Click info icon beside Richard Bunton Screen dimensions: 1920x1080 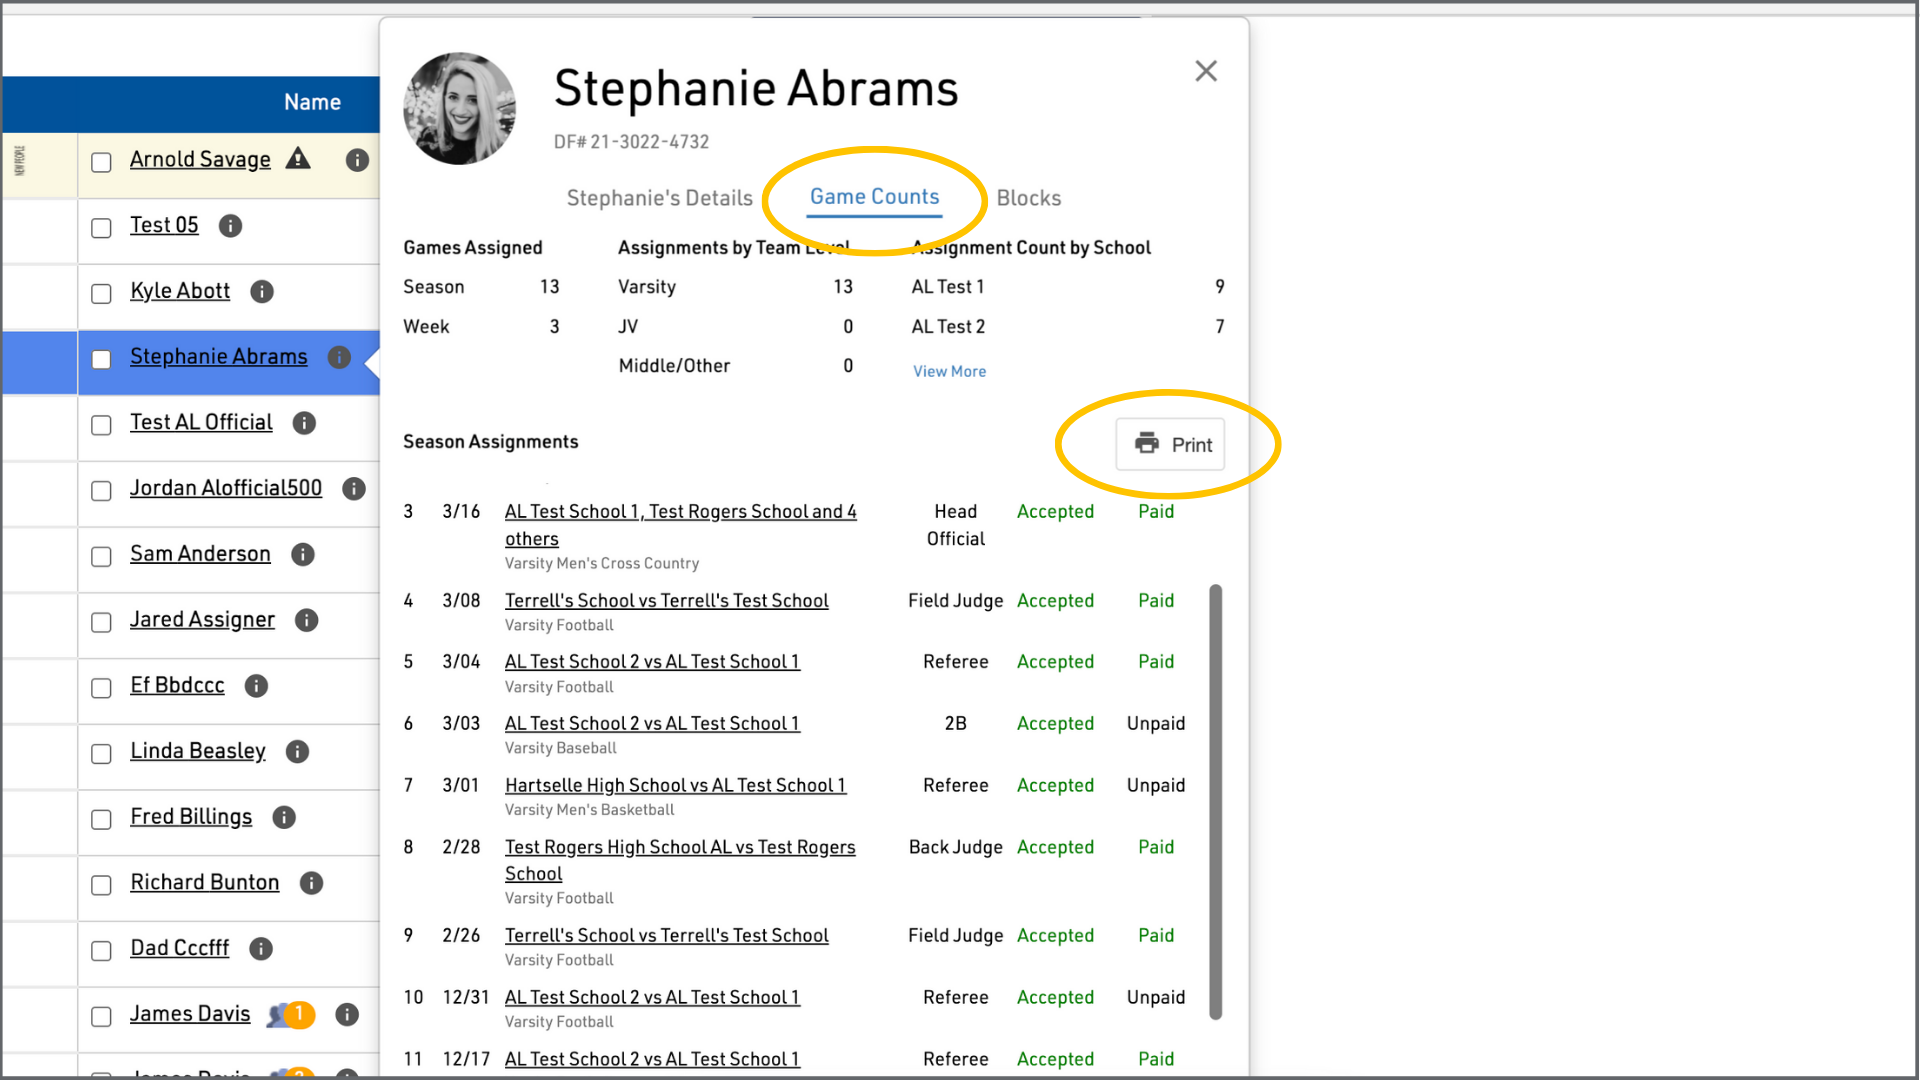[x=311, y=883]
